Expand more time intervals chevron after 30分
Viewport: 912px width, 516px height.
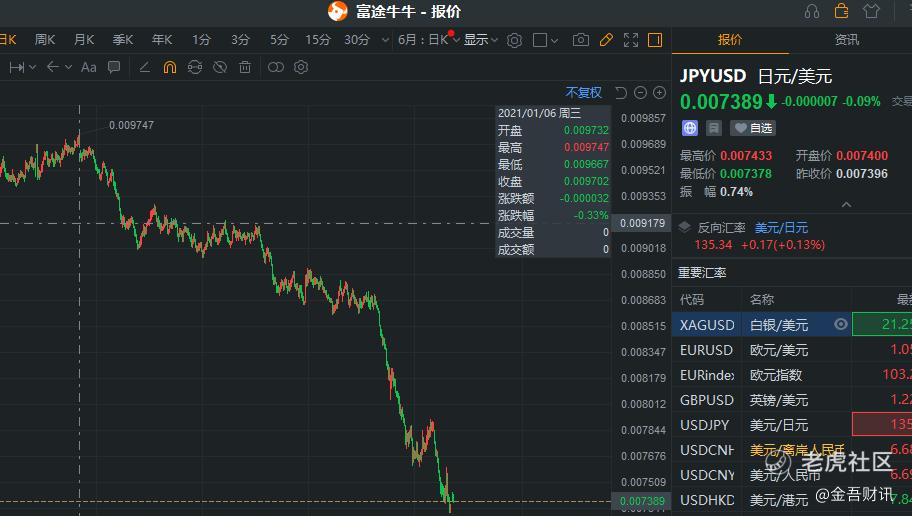(385, 40)
